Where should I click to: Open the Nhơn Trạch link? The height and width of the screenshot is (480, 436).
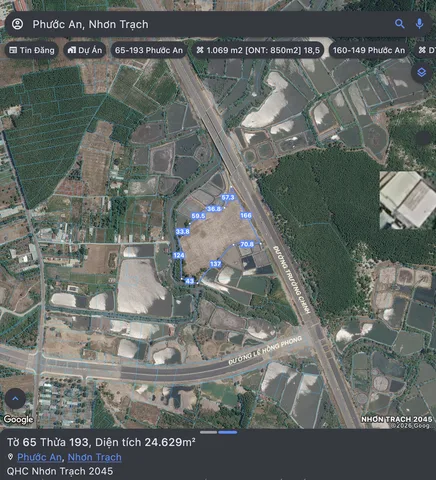coord(95,457)
